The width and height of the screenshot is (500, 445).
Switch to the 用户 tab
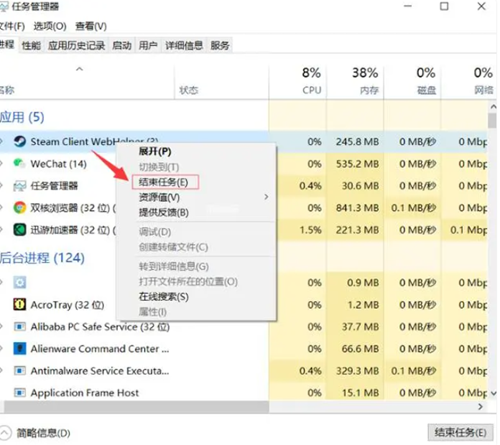click(148, 45)
